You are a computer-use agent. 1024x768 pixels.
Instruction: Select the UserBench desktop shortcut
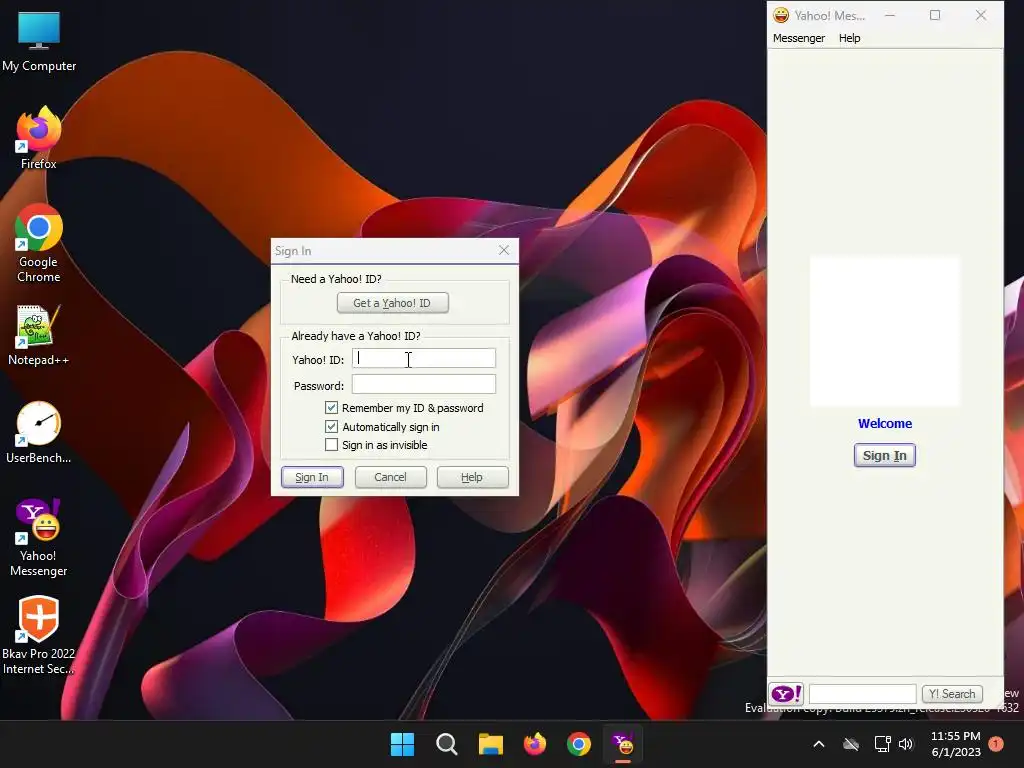pyautogui.click(x=39, y=432)
